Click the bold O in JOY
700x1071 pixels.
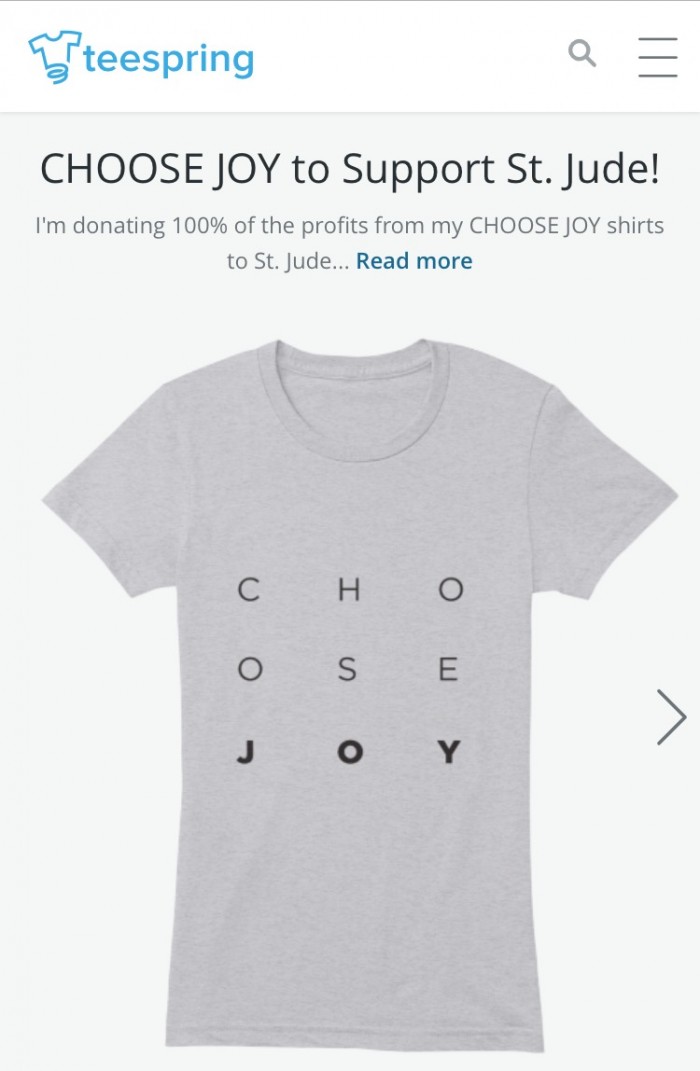[348, 751]
